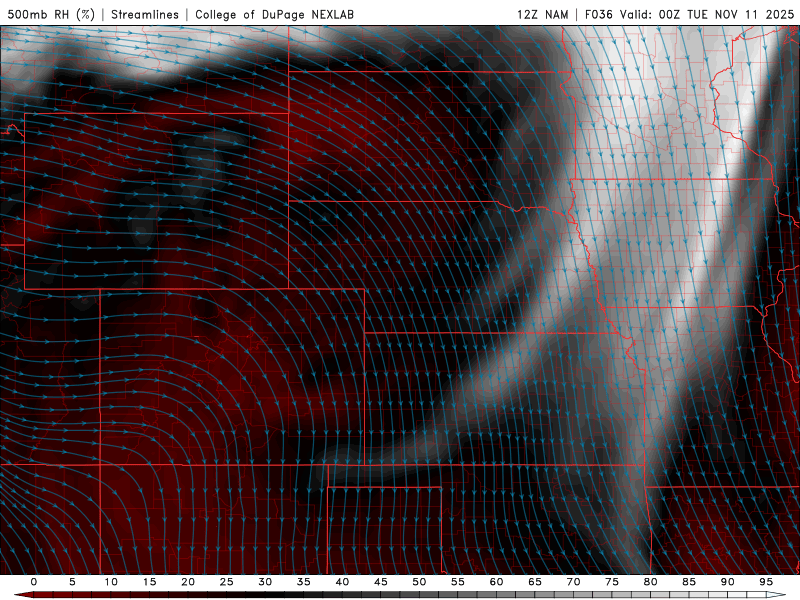Image resolution: width=800 pixels, height=600 pixels.
Task: Click the '5' value on the color scale
Action: coord(72,582)
